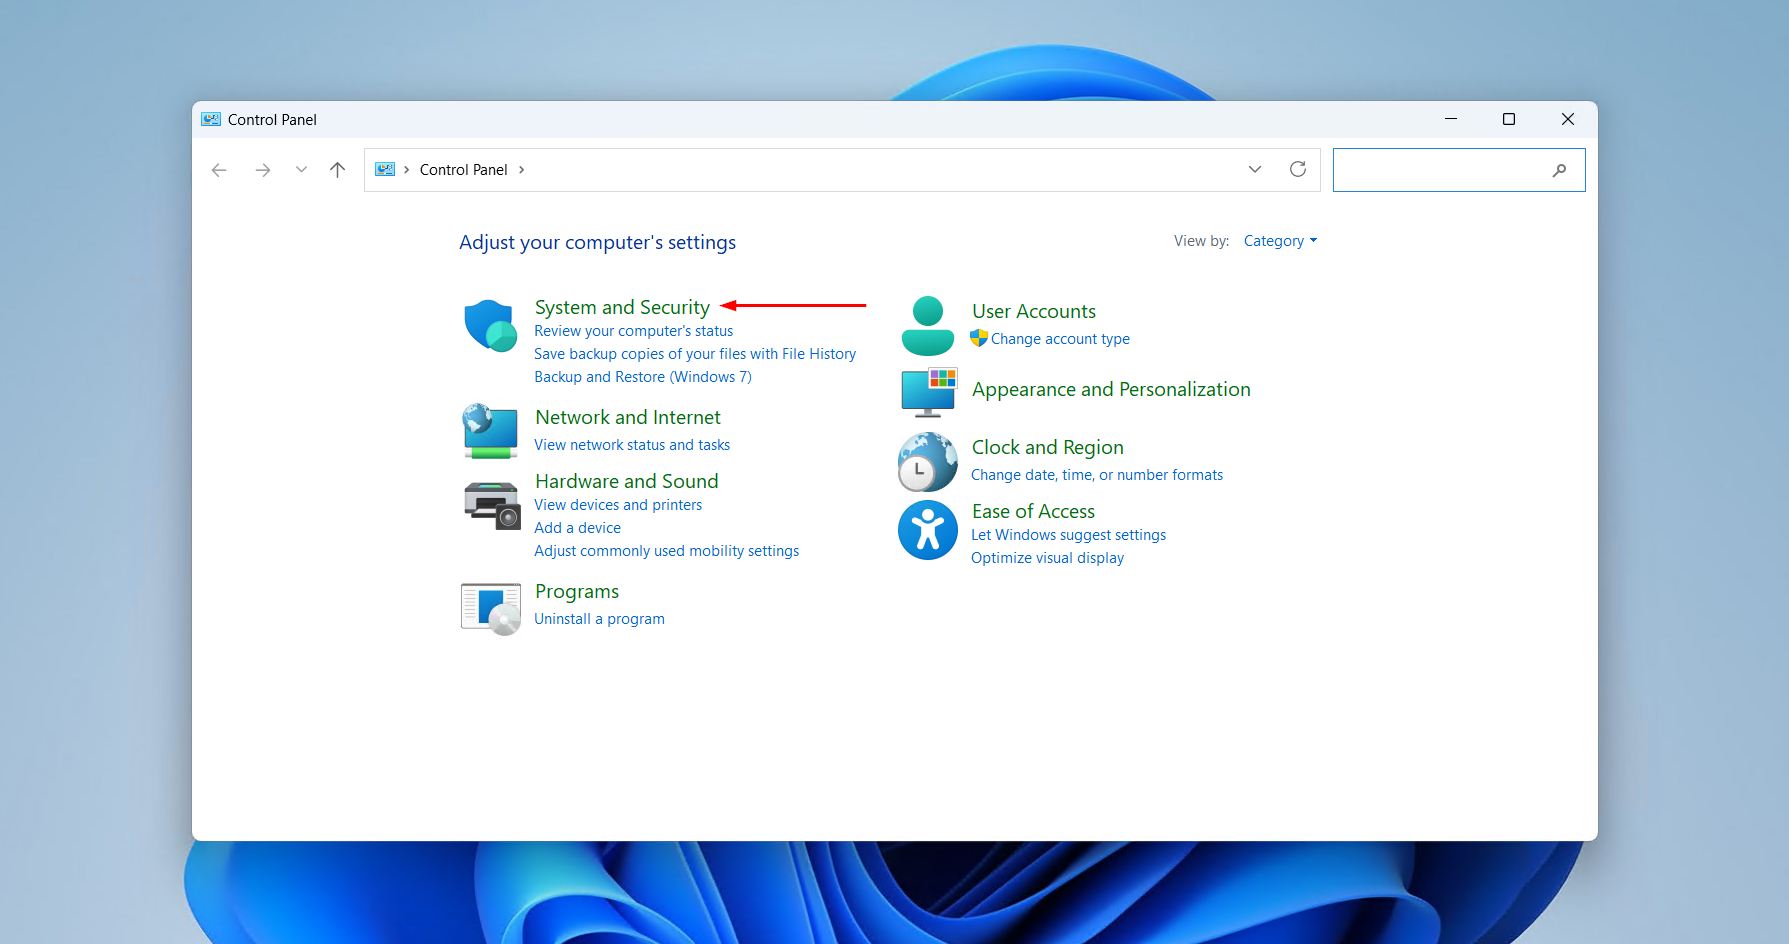Open Save backup copies with File History
This screenshot has width=1789, height=944.
coord(695,354)
